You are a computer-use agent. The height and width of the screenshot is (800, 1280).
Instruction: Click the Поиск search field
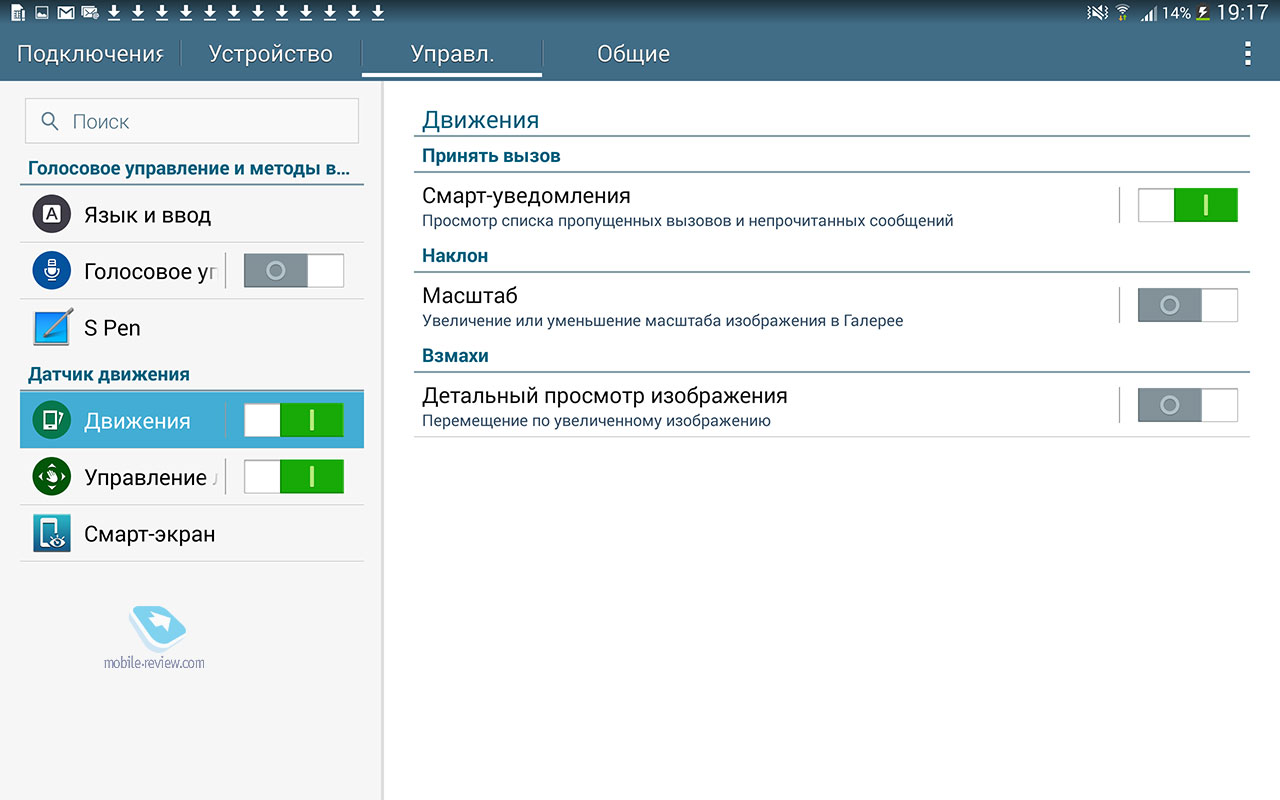coord(192,121)
